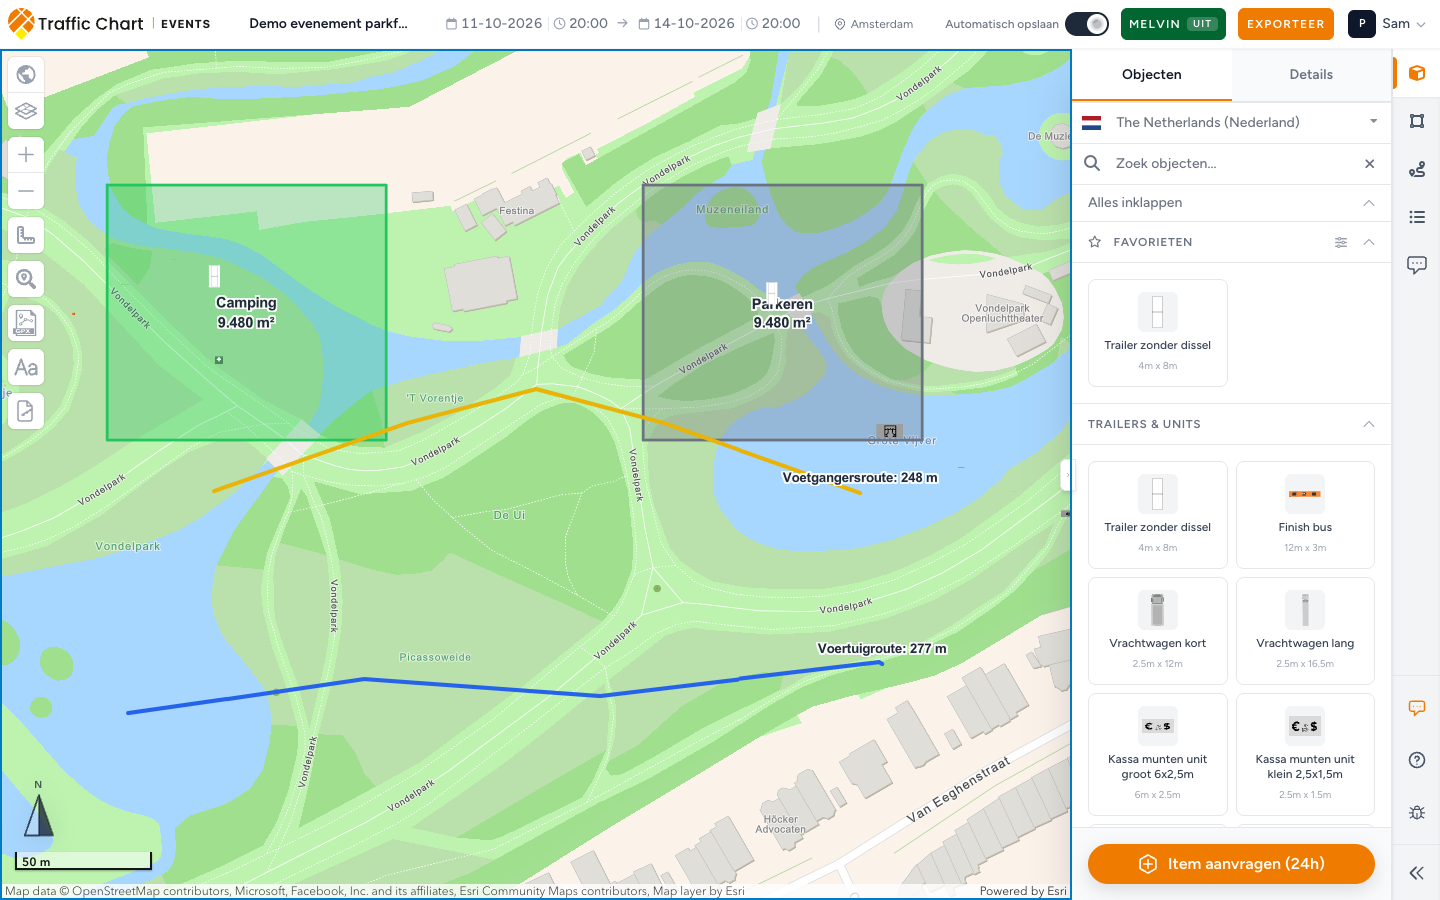
Task: Collapse the FAVORIETEN section
Action: click(1369, 242)
